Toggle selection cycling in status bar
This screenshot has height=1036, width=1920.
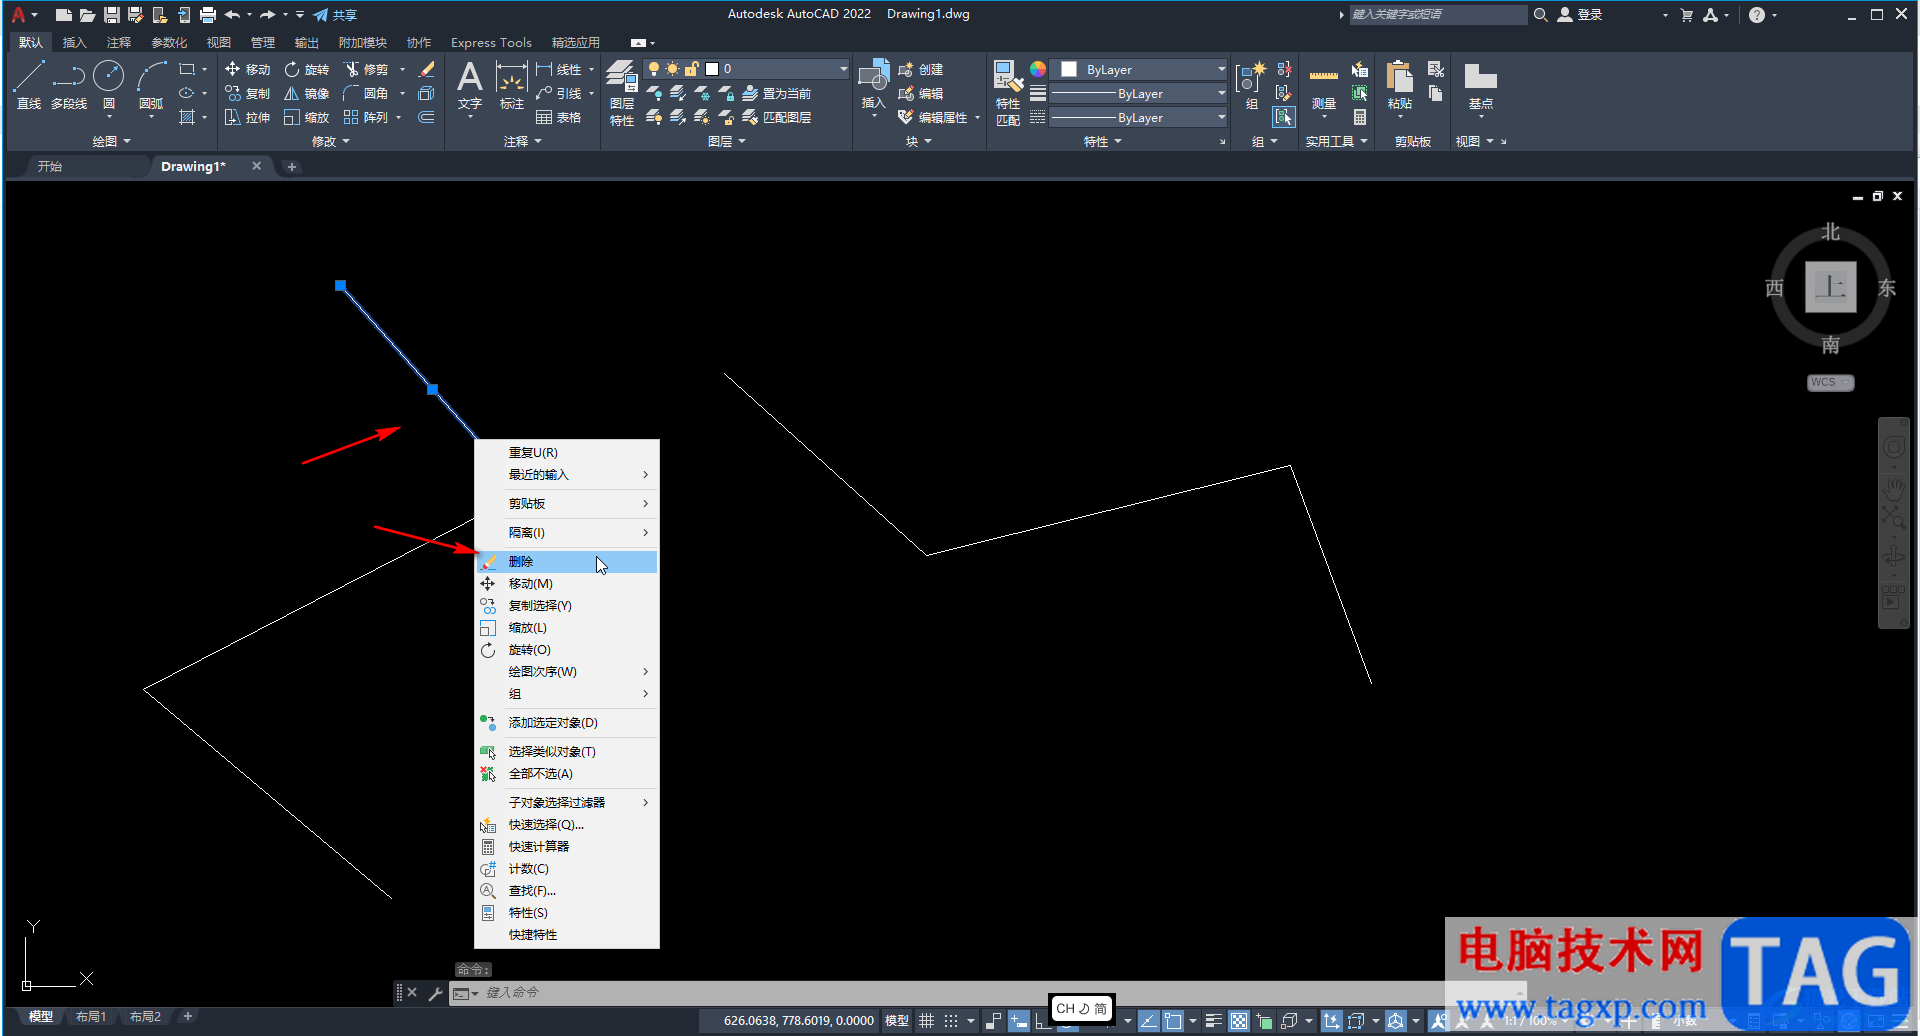[1265, 1021]
